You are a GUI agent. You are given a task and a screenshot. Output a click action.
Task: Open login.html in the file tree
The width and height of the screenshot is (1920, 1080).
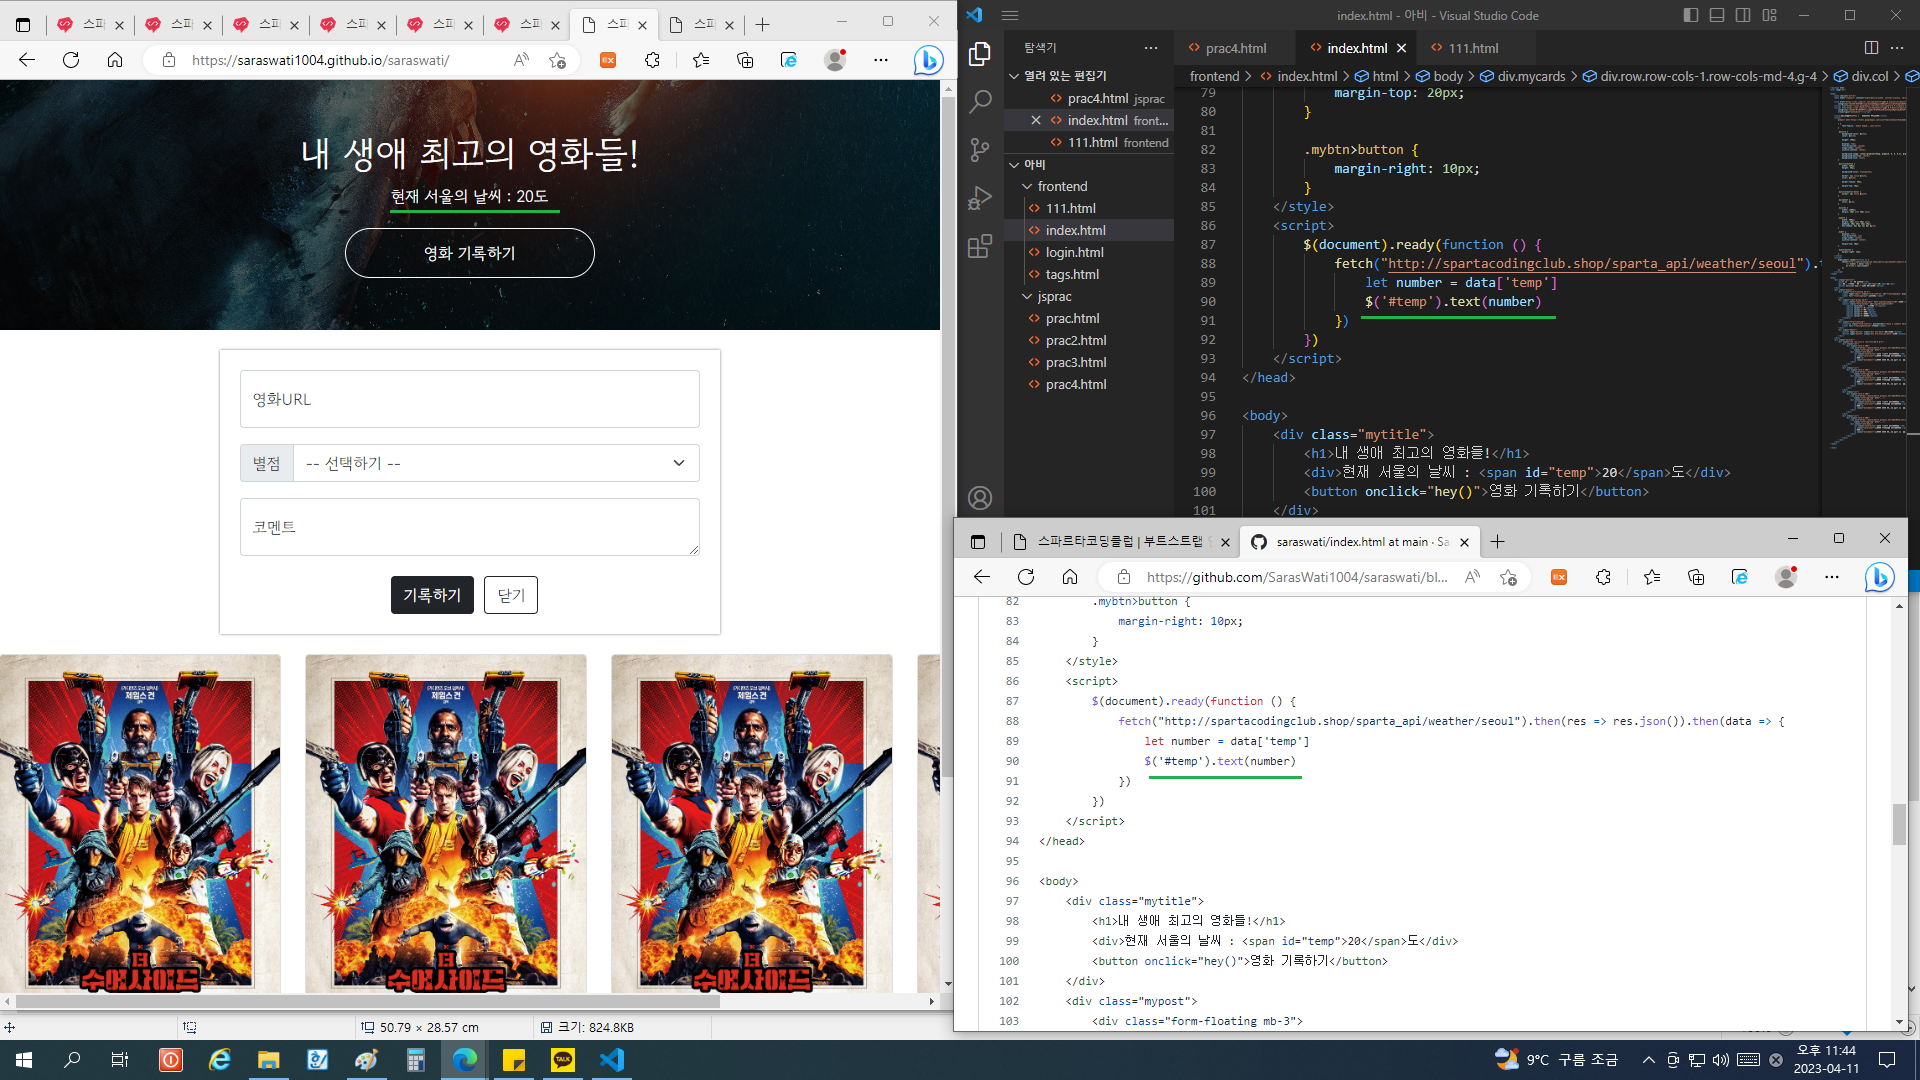[1074, 252]
